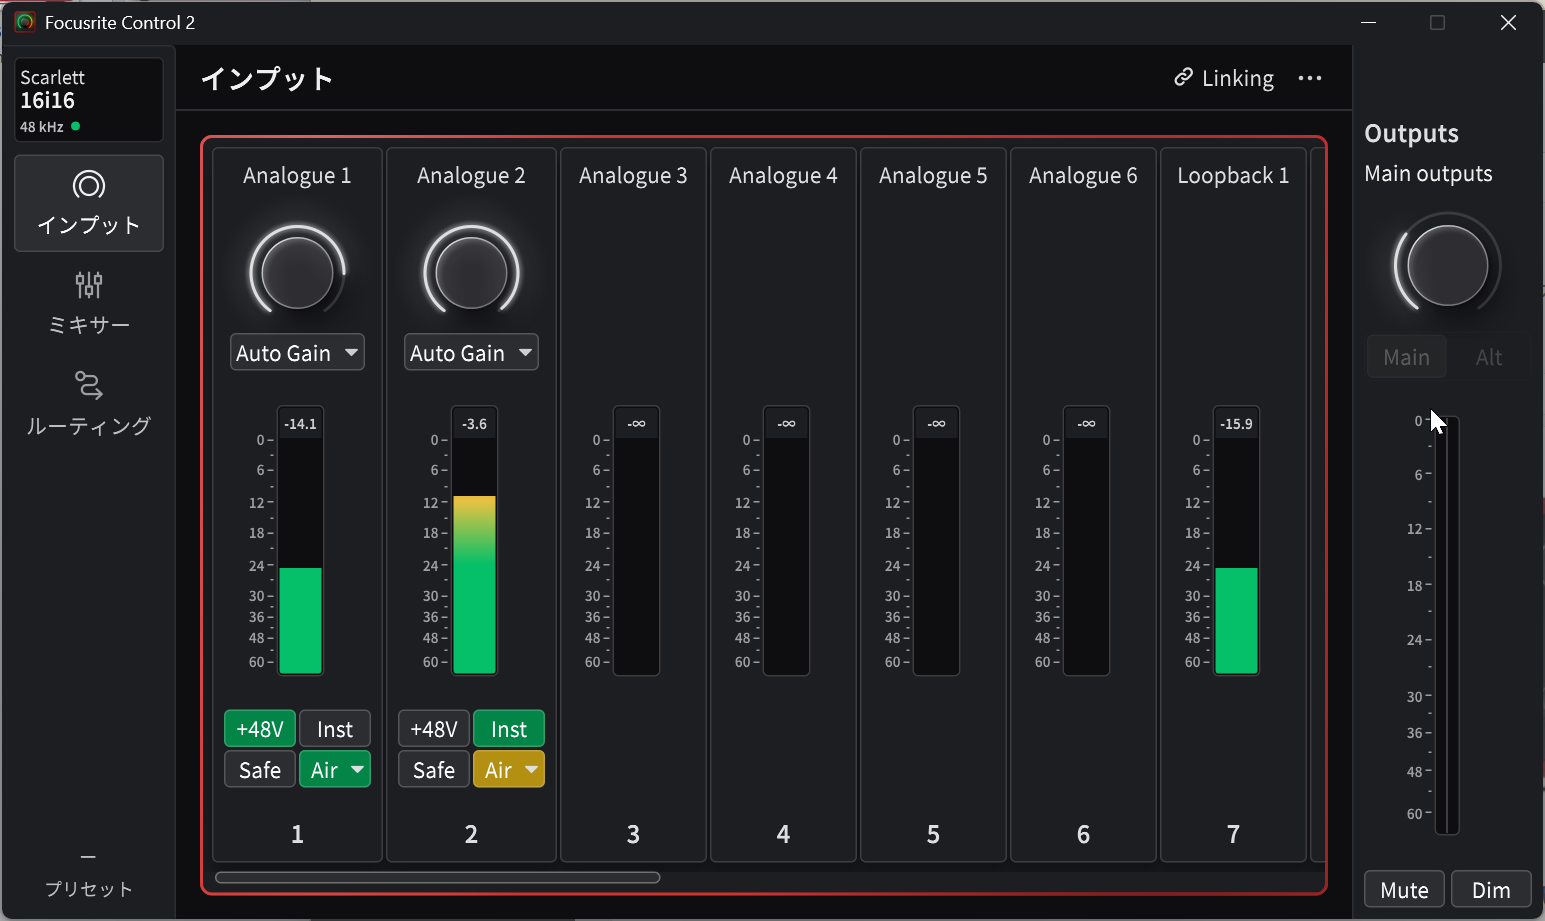
Task: Open the three-dots more options menu
Action: (1309, 78)
